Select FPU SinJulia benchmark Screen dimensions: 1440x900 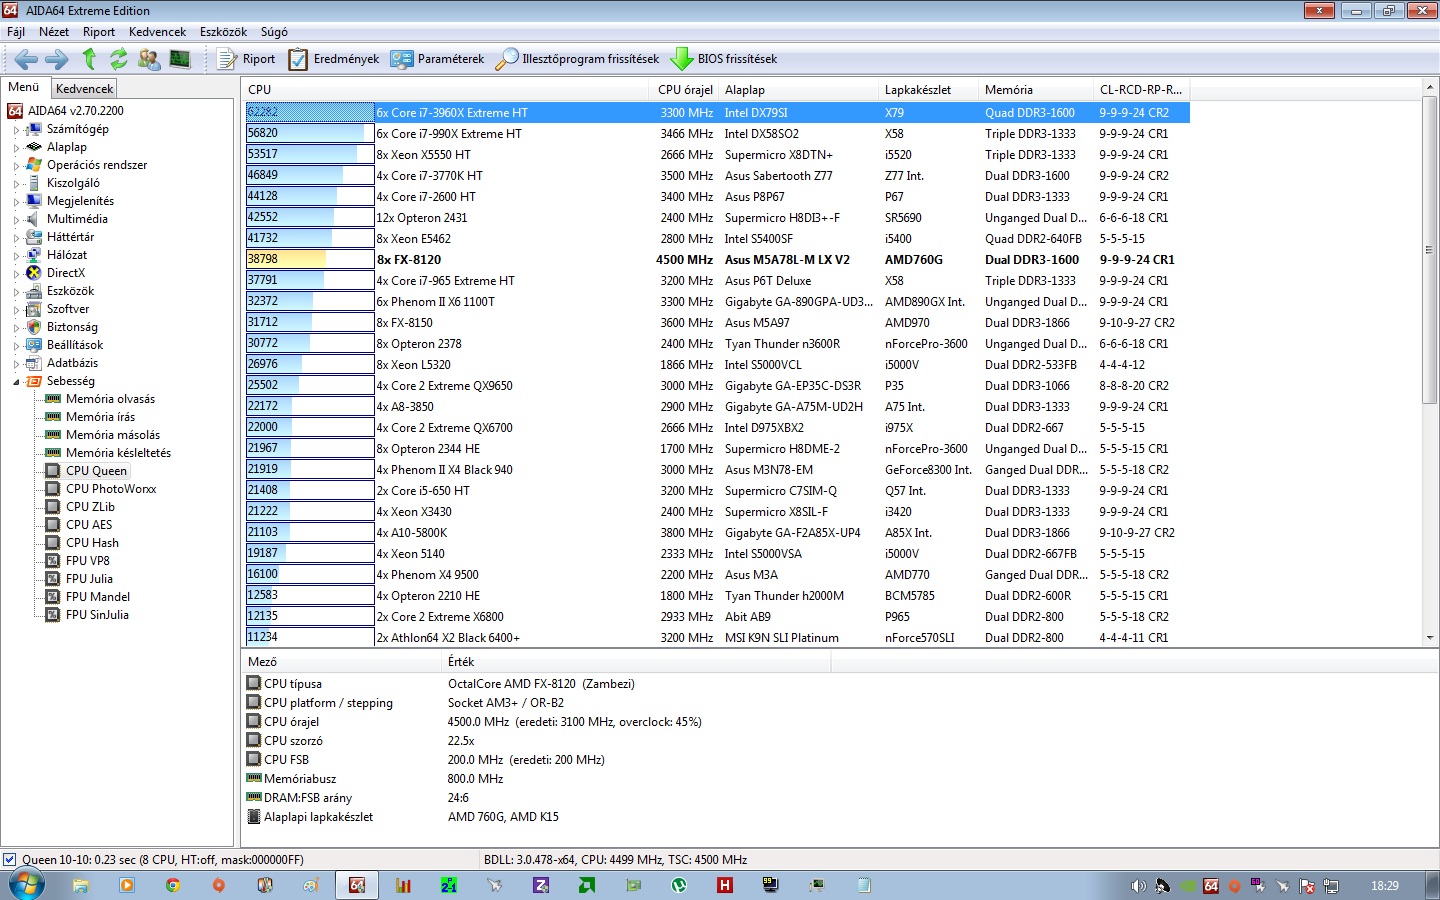click(97, 615)
